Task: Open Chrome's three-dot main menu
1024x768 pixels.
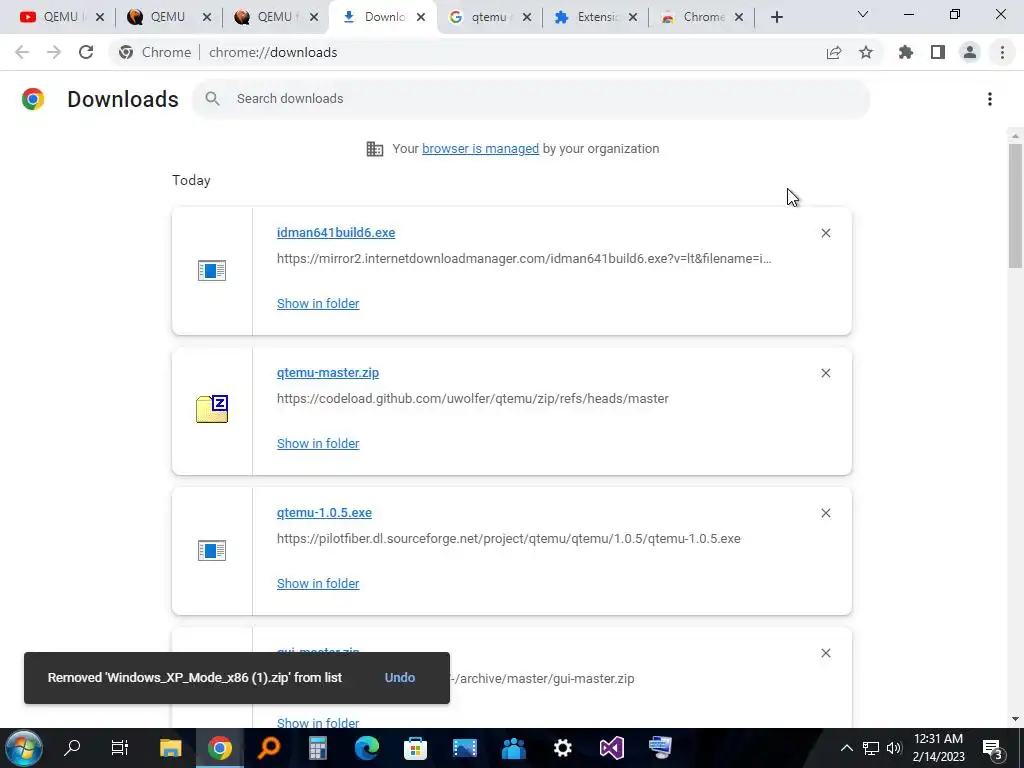Action: tap(1002, 52)
